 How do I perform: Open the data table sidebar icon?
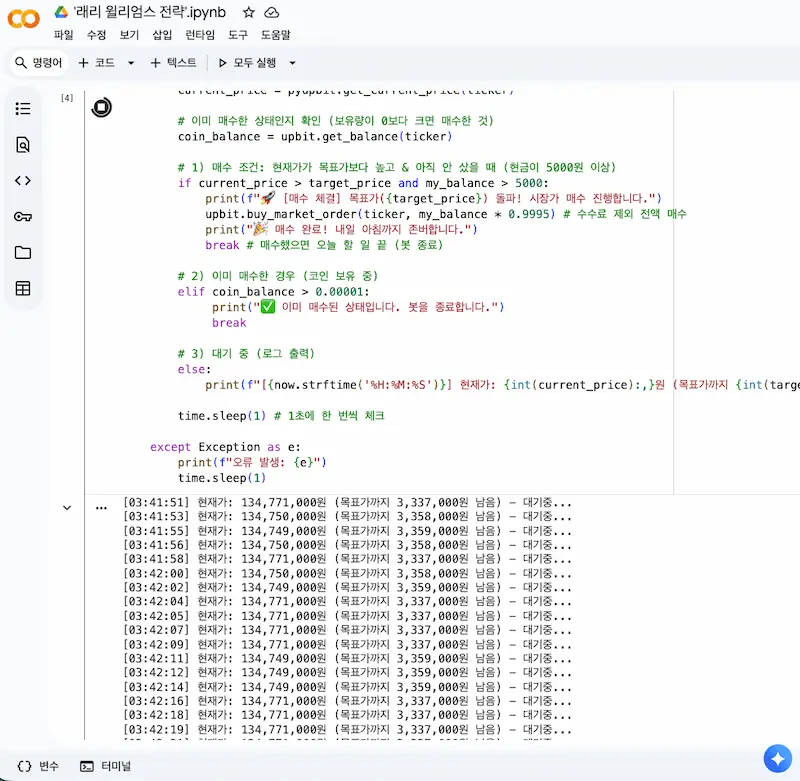tap(23, 289)
